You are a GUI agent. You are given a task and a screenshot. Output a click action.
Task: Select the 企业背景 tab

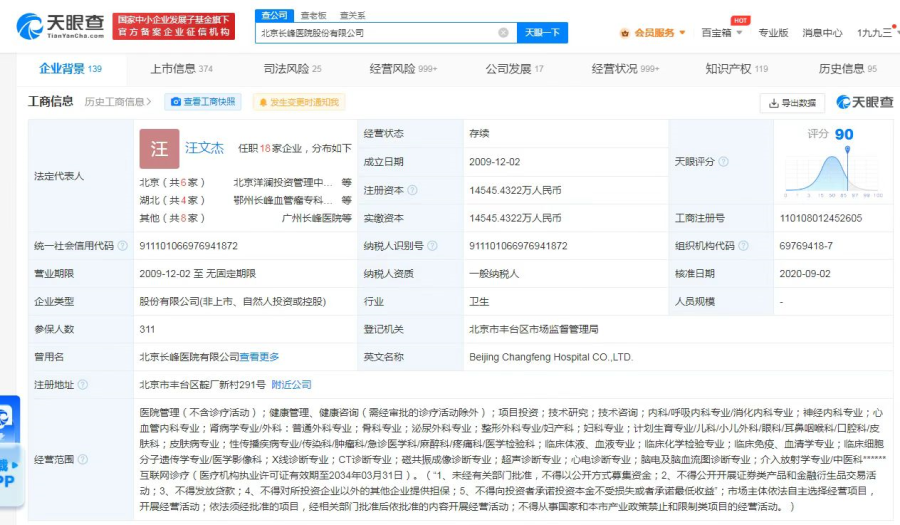click(x=70, y=69)
